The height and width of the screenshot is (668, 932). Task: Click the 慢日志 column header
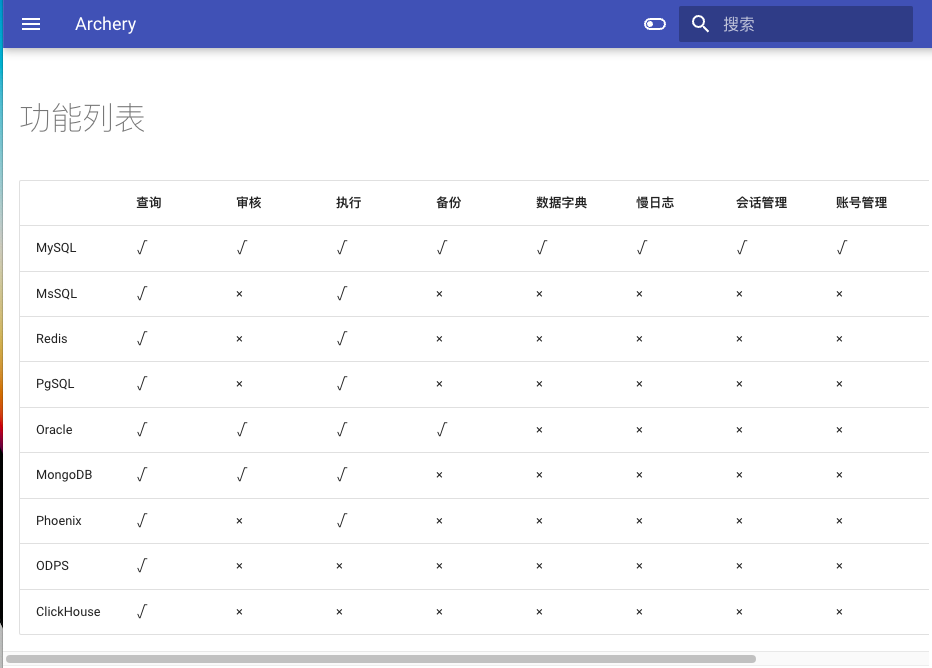click(655, 203)
